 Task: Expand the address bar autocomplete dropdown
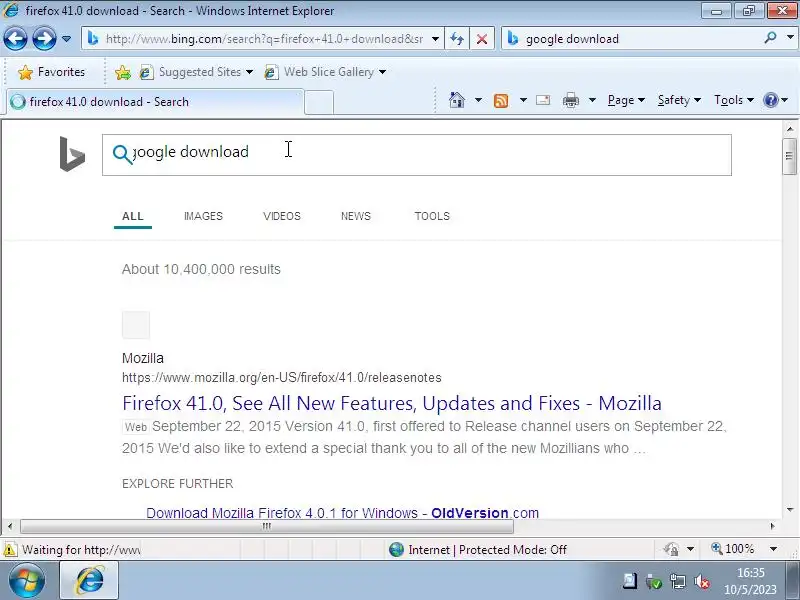point(436,39)
